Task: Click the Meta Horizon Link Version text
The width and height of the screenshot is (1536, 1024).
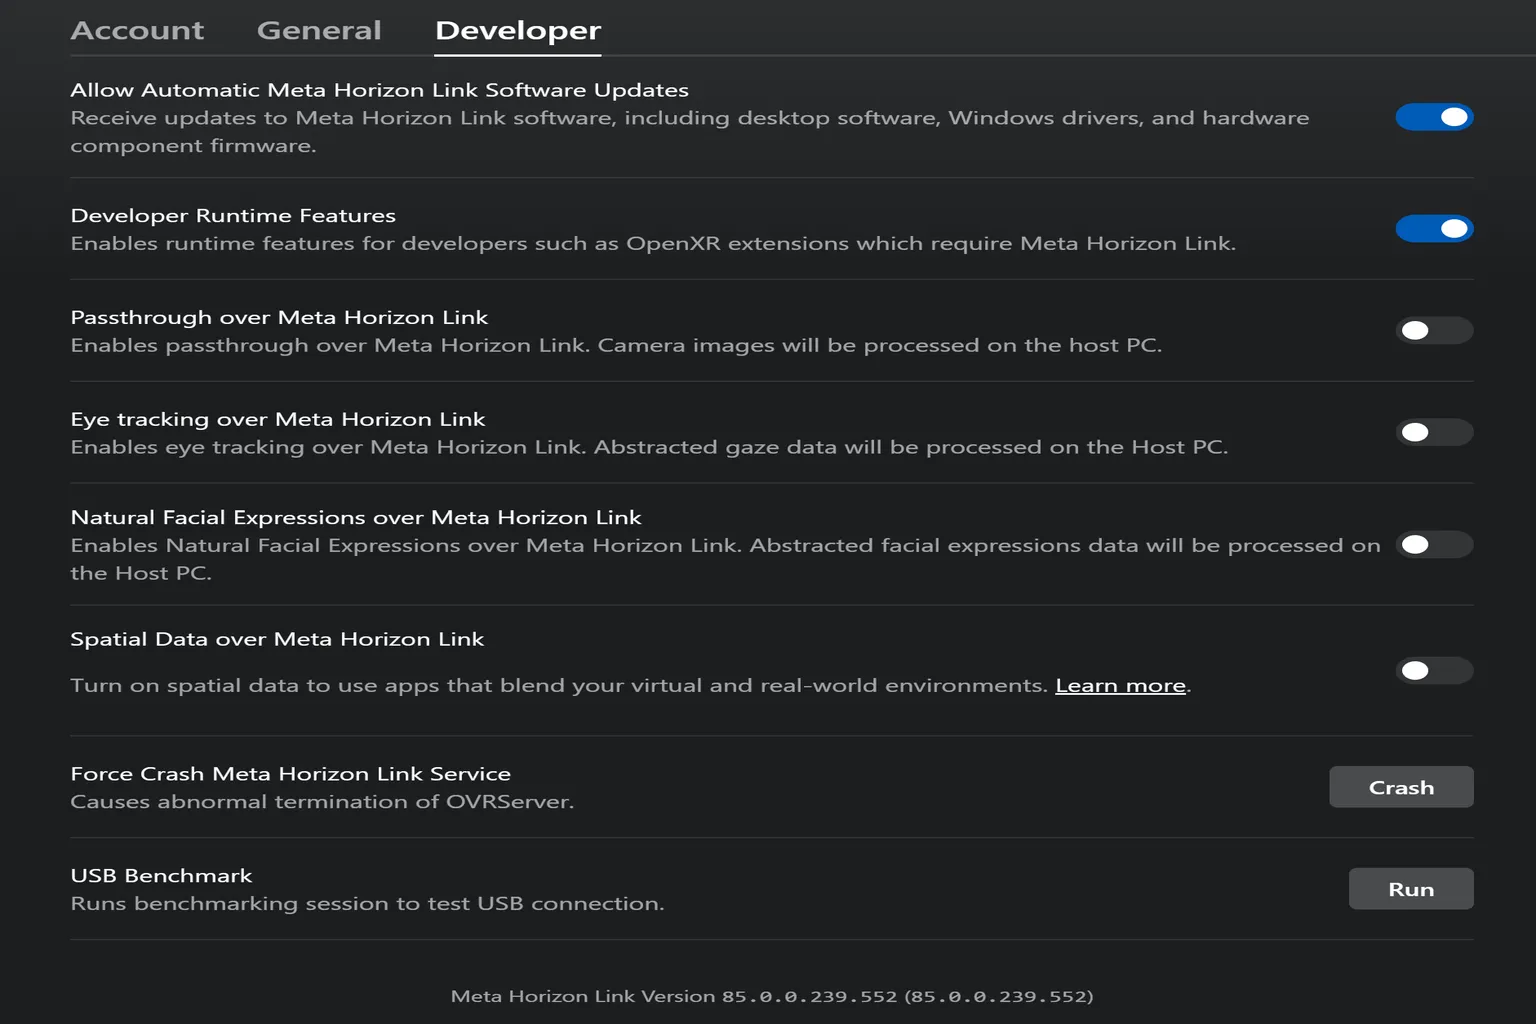Action: click(772, 996)
